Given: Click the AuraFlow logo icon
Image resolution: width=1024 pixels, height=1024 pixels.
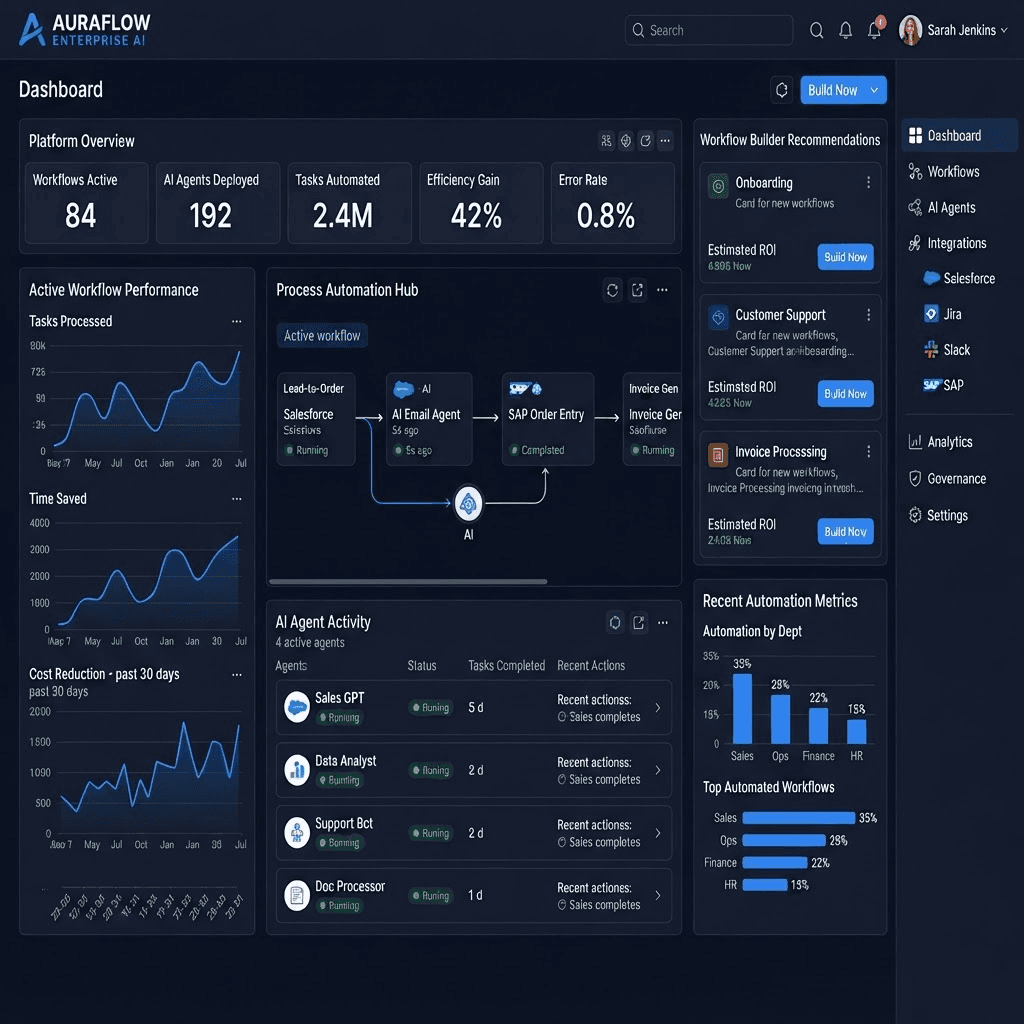Looking at the screenshot, I should pos(32,30).
